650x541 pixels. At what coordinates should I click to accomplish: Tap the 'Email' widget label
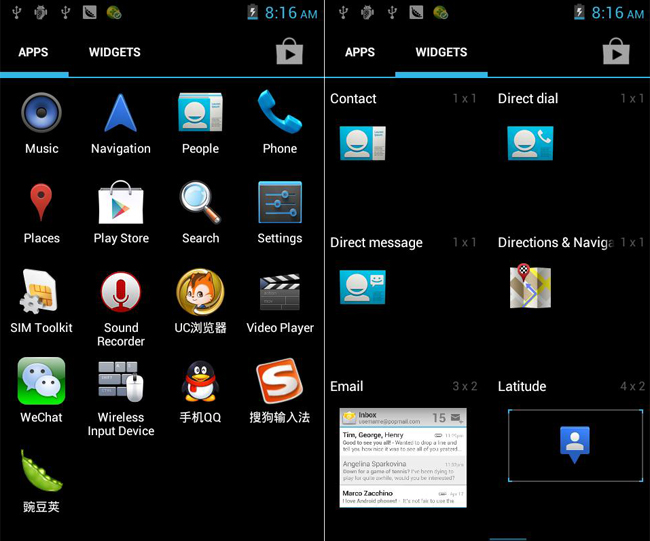coord(347,386)
